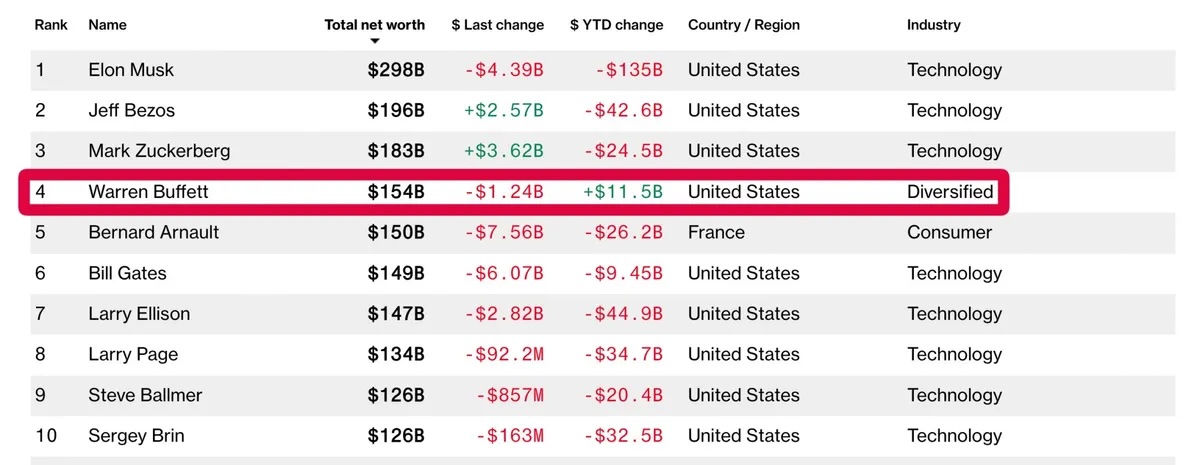Click the Country / Region column header
Image resolution: width=1200 pixels, height=465 pixels.
744,24
